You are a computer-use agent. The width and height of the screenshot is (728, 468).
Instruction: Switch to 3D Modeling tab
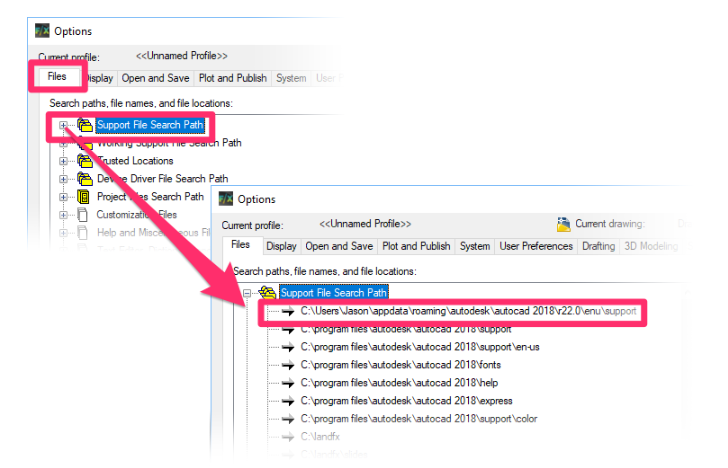(x=651, y=247)
